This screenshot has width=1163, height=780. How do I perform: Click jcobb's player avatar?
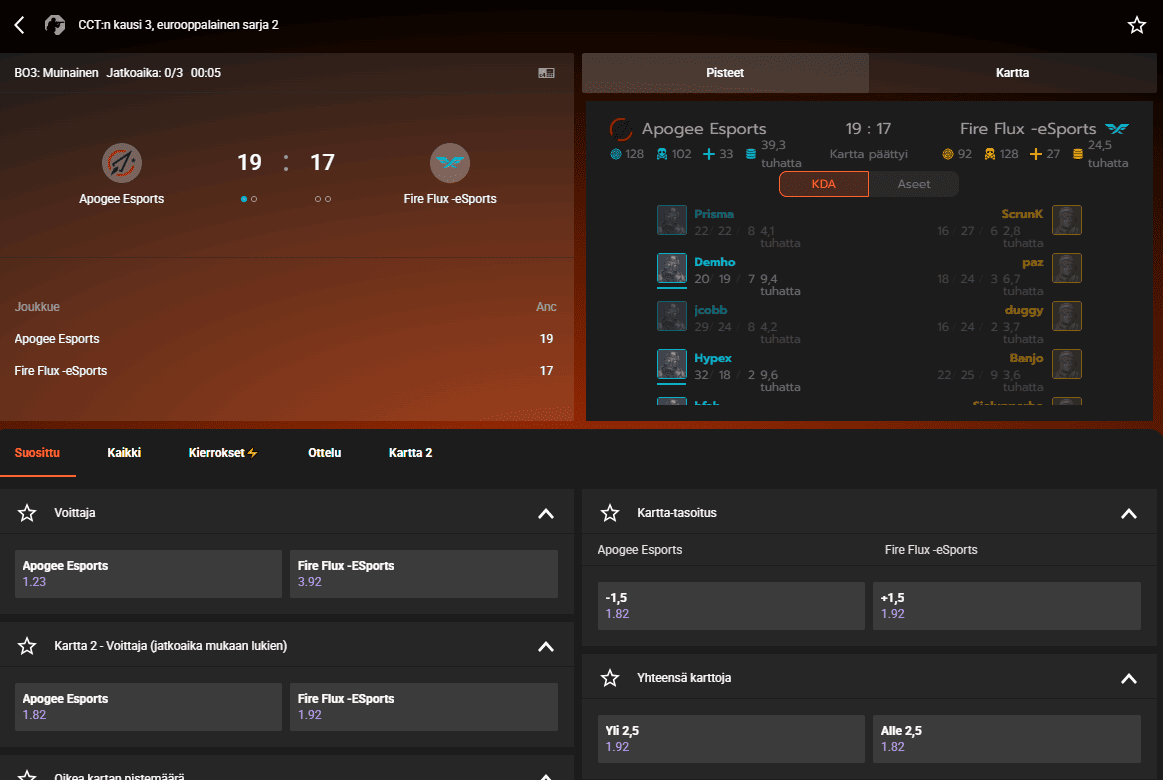point(672,317)
